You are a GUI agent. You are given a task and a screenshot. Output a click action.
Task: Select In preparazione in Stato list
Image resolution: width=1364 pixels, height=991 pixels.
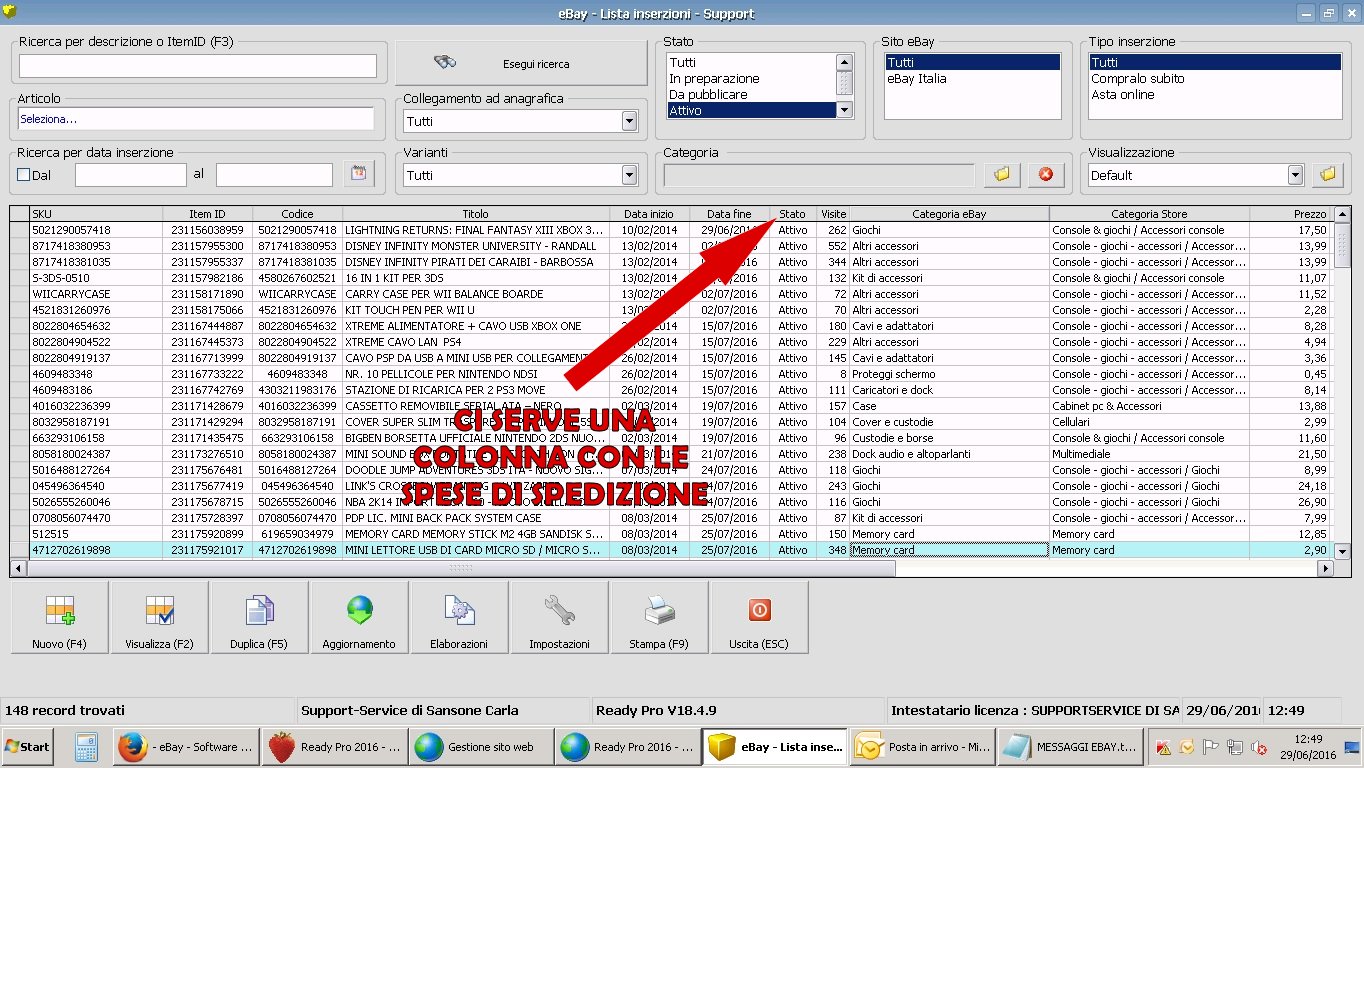pos(751,78)
